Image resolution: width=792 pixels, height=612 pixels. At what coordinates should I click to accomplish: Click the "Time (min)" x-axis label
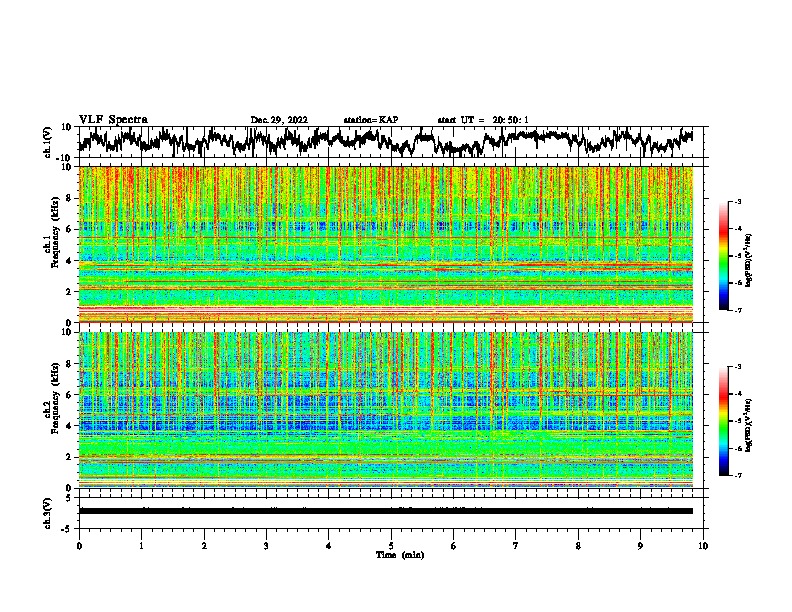pyautogui.click(x=400, y=555)
